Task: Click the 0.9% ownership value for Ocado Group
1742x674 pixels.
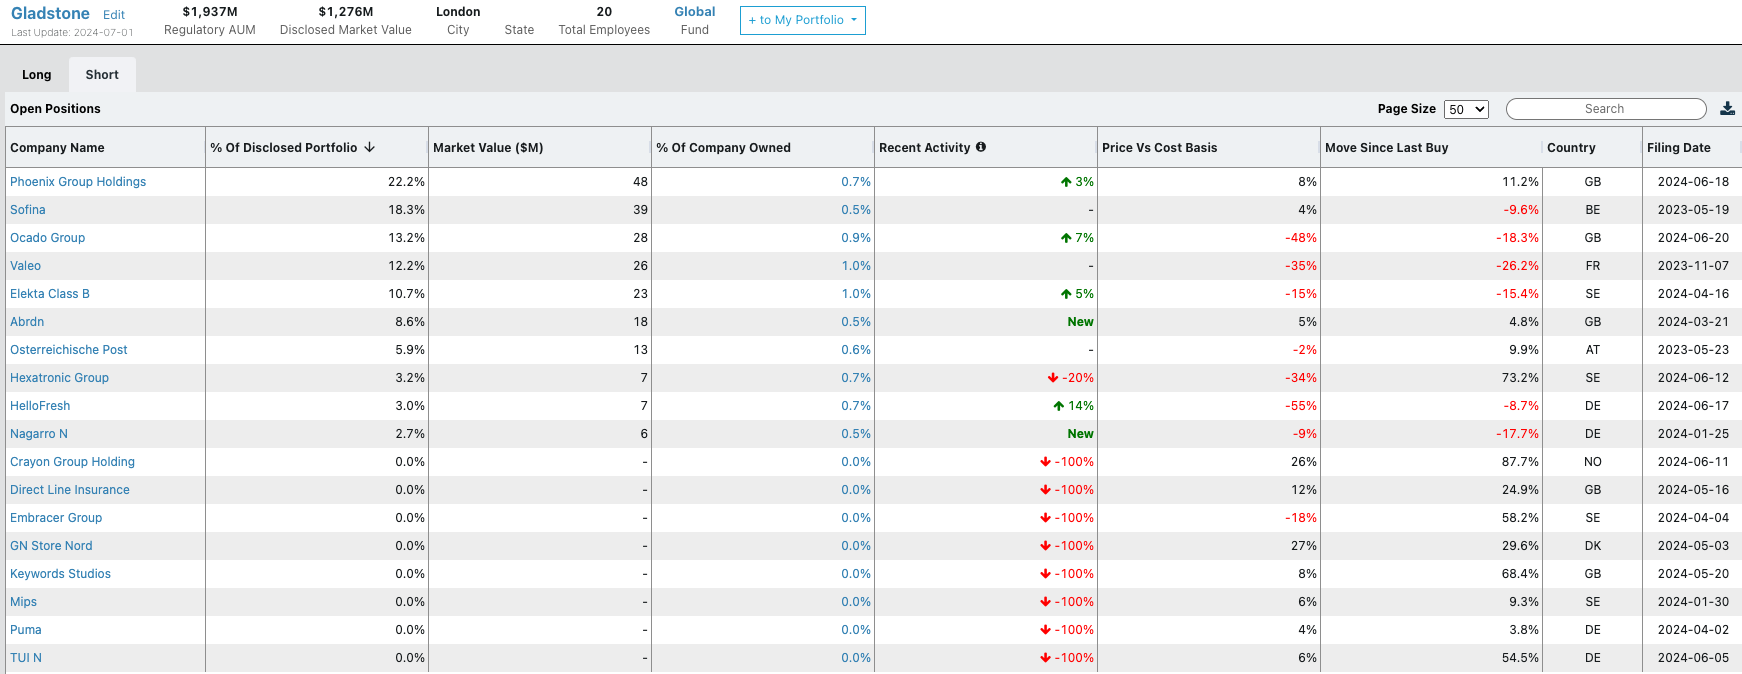Action: (856, 238)
